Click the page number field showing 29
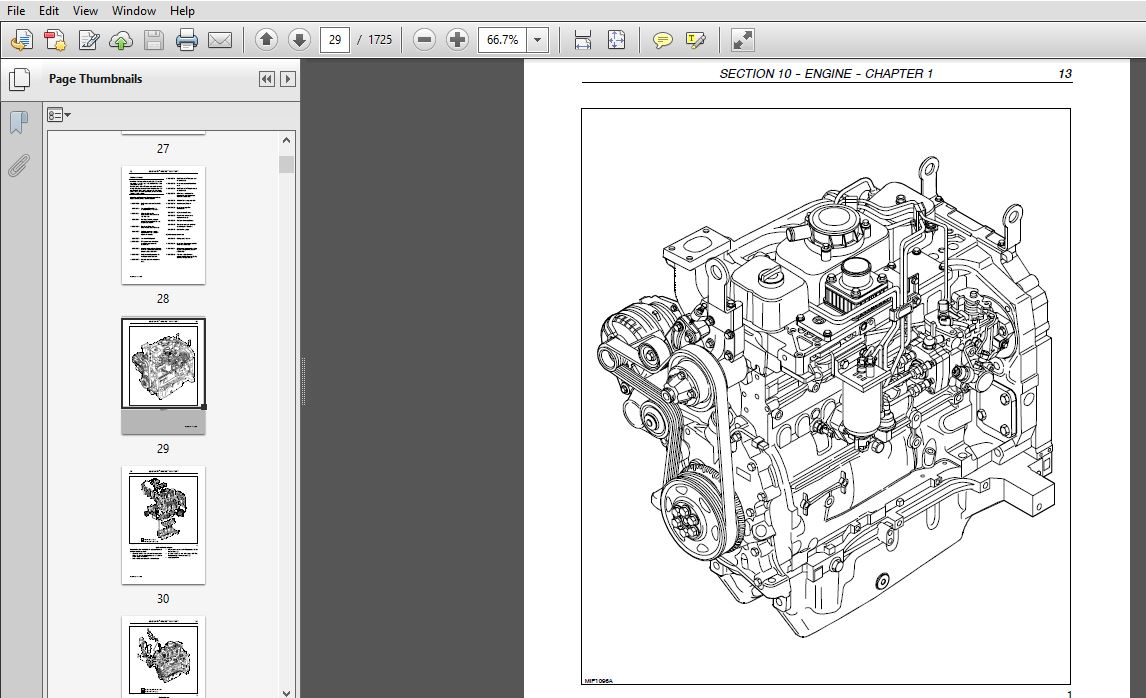1146x698 pixels. pyautogui.click(x=335, y=39)
